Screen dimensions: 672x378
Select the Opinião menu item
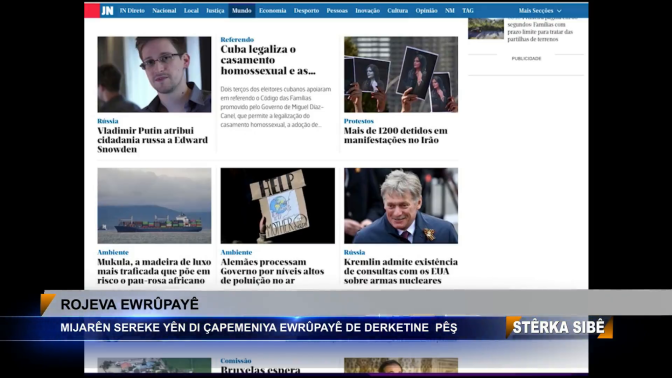coord(426,11)
